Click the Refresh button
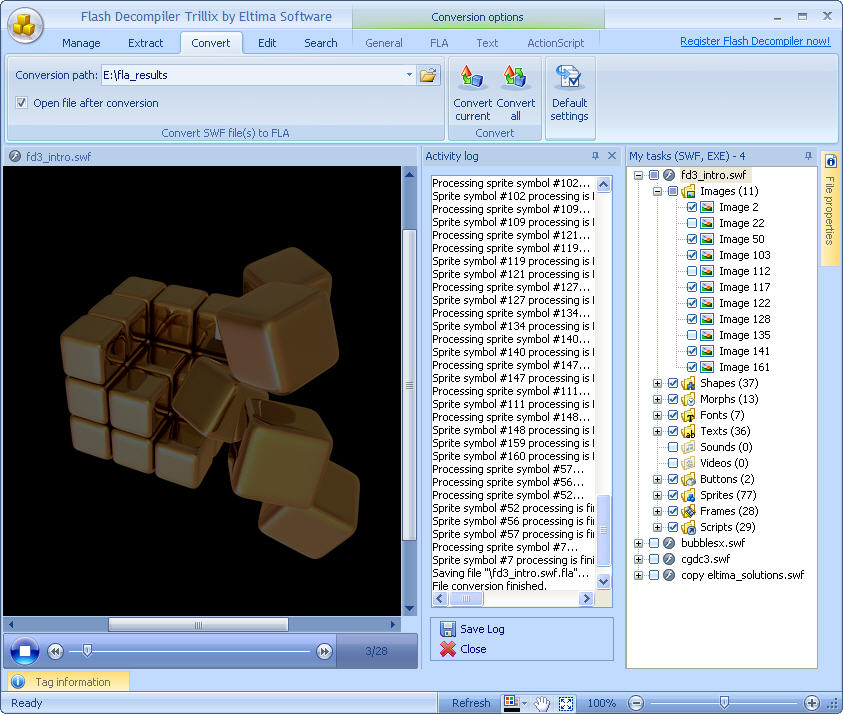Viewport: 843px width, 714px height. pos(471,703)
